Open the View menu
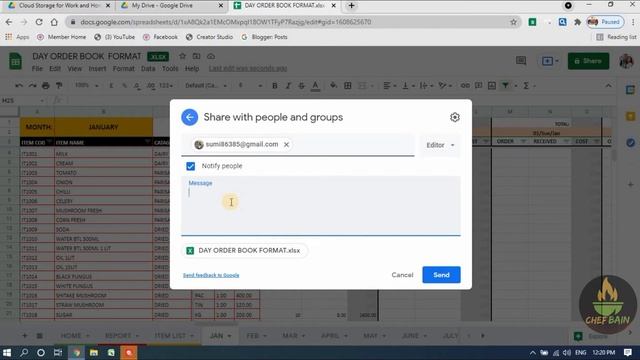 tap(74, 69)
